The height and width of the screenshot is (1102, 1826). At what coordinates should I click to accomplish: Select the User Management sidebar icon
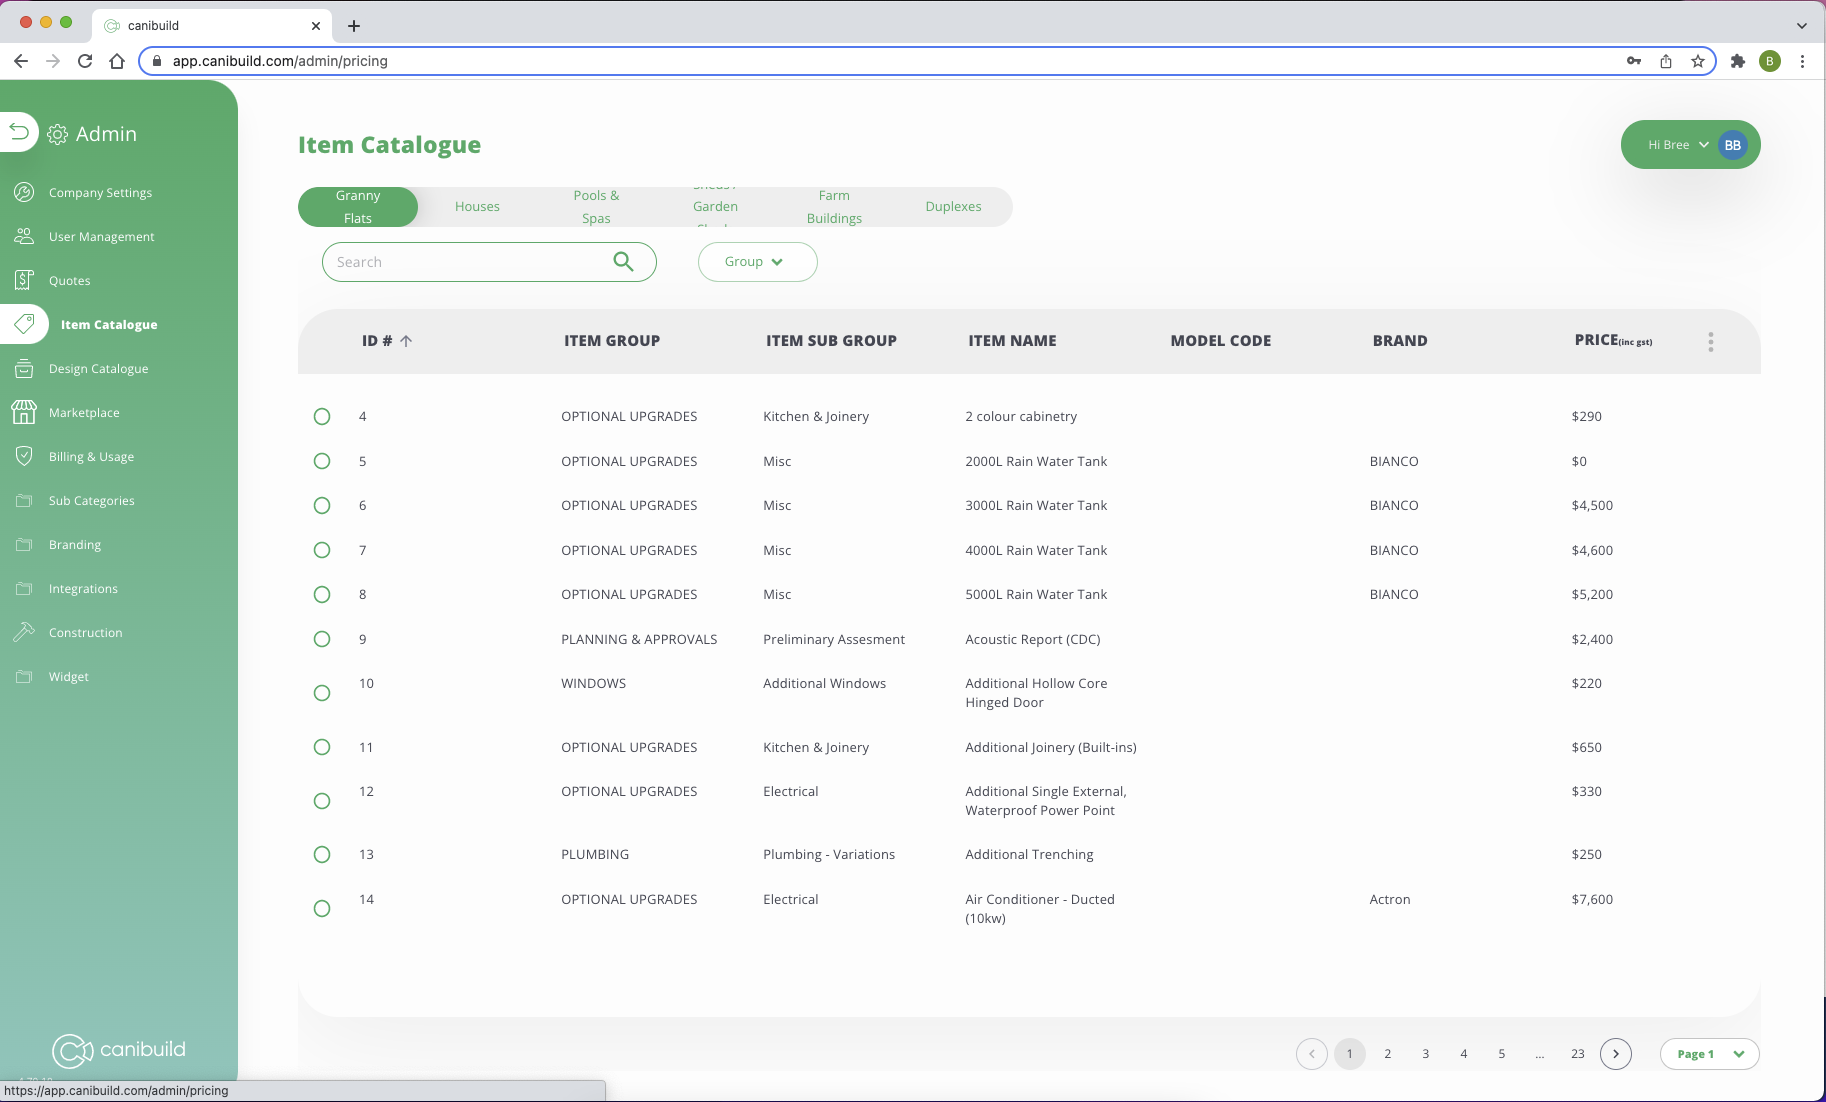pos(24,236)
